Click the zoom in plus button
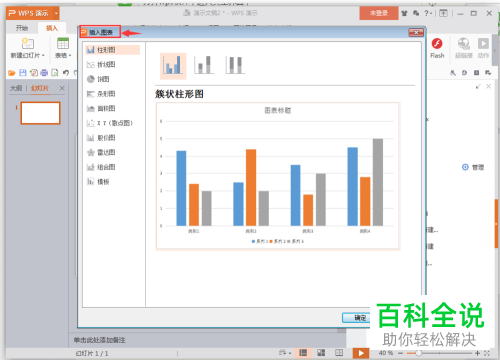The height and width of the screenshot is (360, 500). pos(477,353)
